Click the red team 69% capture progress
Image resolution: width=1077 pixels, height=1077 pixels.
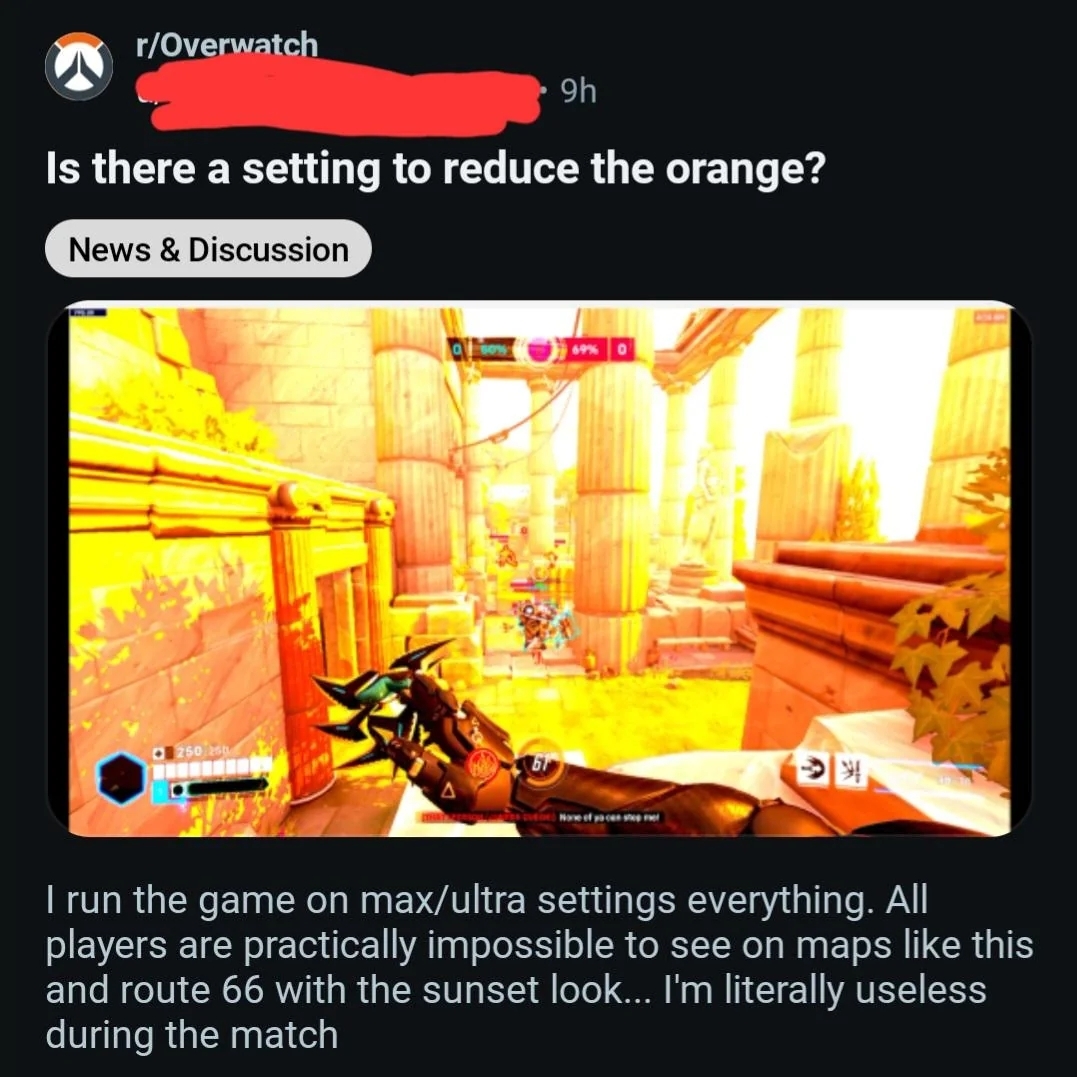[x=584, y=350]
